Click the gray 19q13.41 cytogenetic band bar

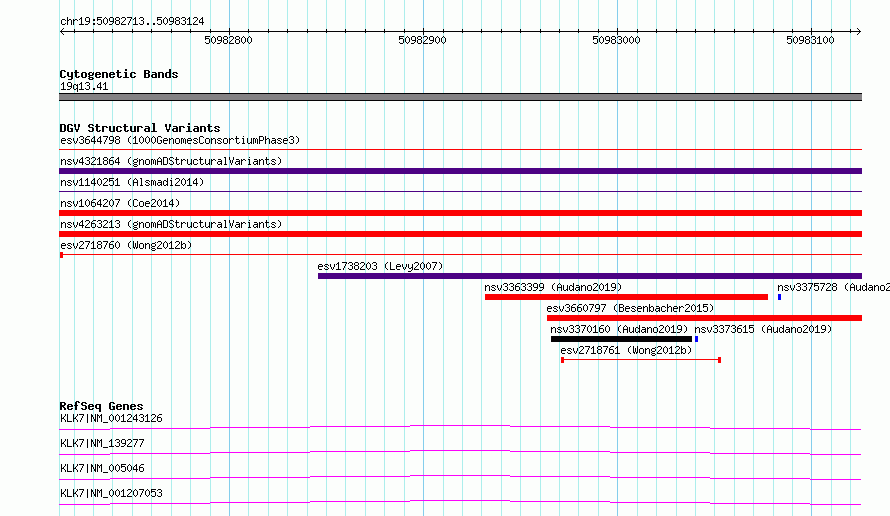click(x=460, y=97)
